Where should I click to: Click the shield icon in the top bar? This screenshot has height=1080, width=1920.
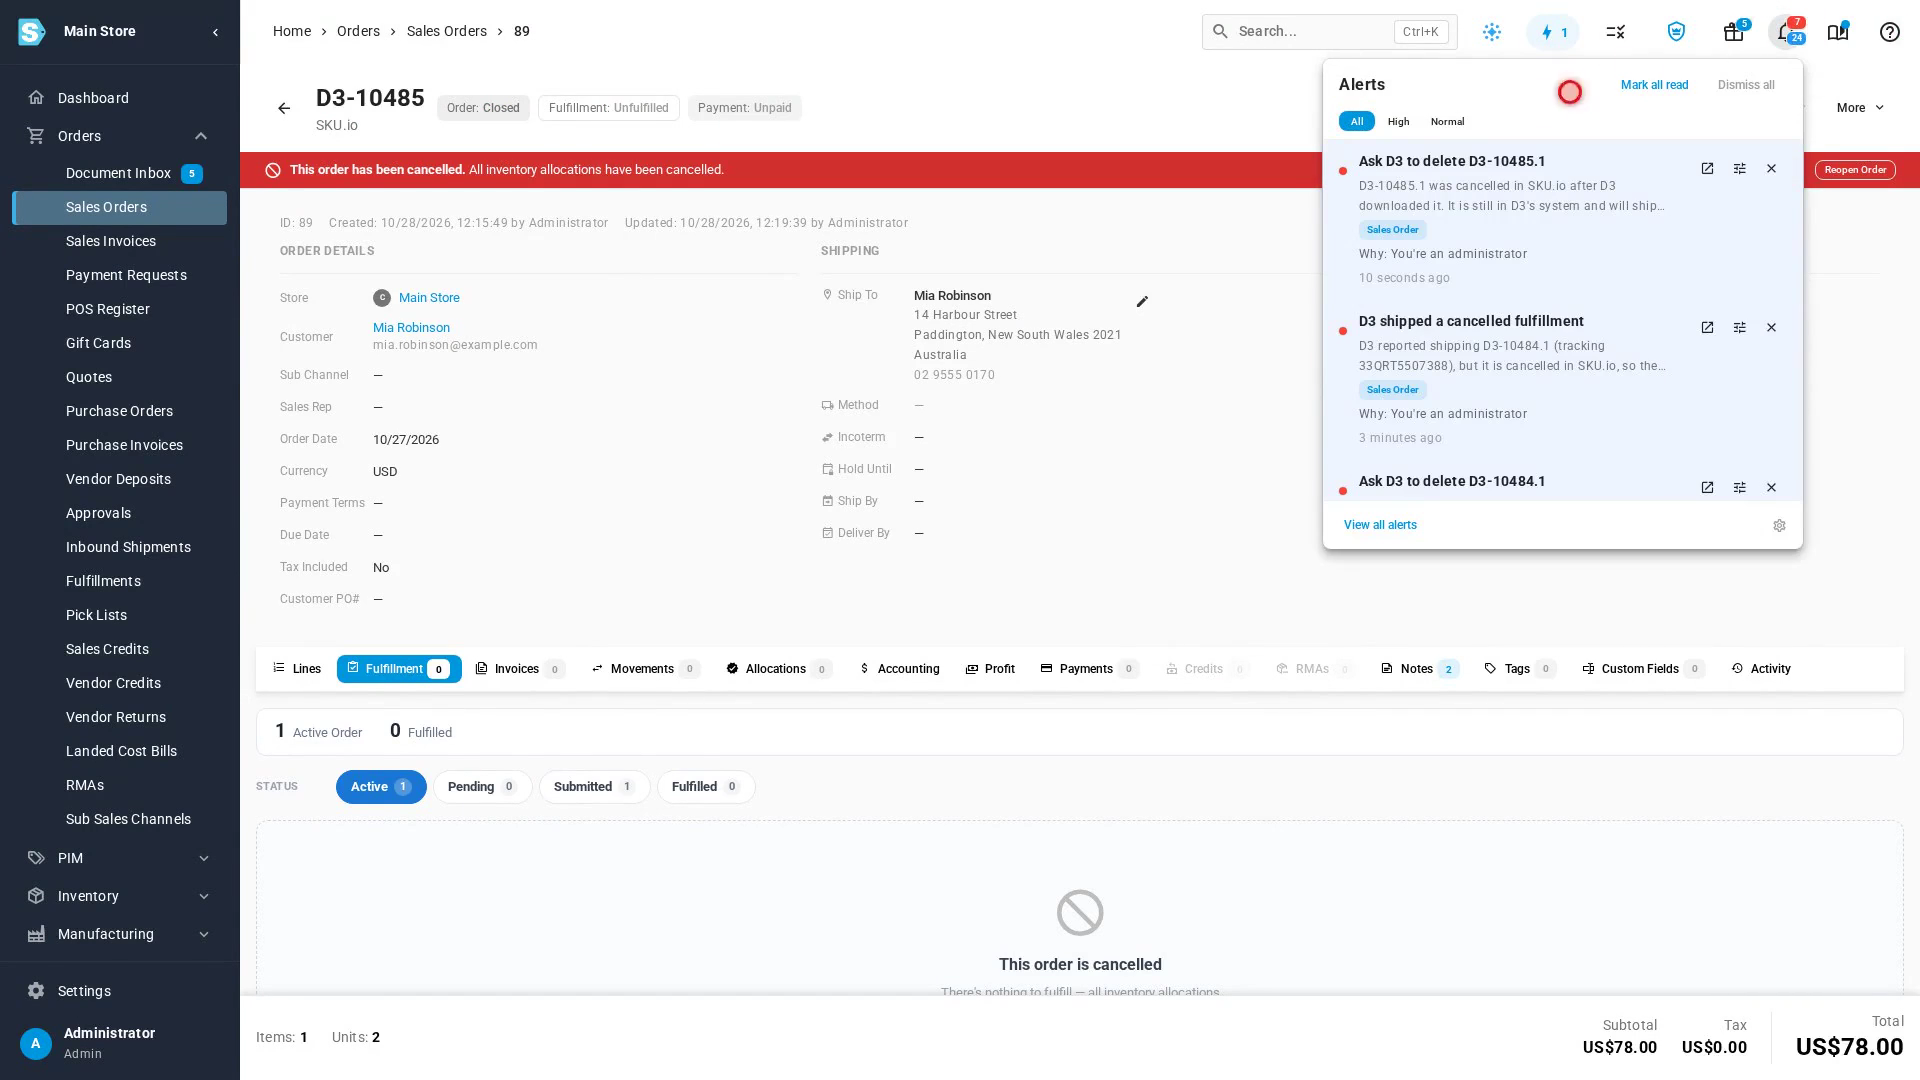click(1676, 32)
